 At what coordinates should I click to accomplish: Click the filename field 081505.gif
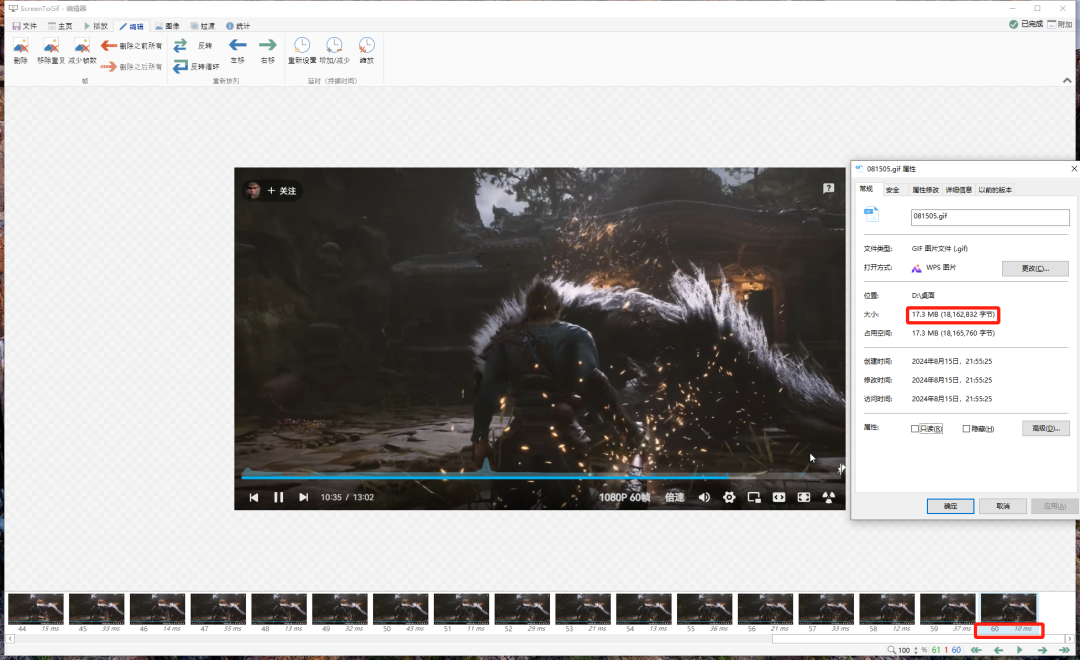pos(990,217)
